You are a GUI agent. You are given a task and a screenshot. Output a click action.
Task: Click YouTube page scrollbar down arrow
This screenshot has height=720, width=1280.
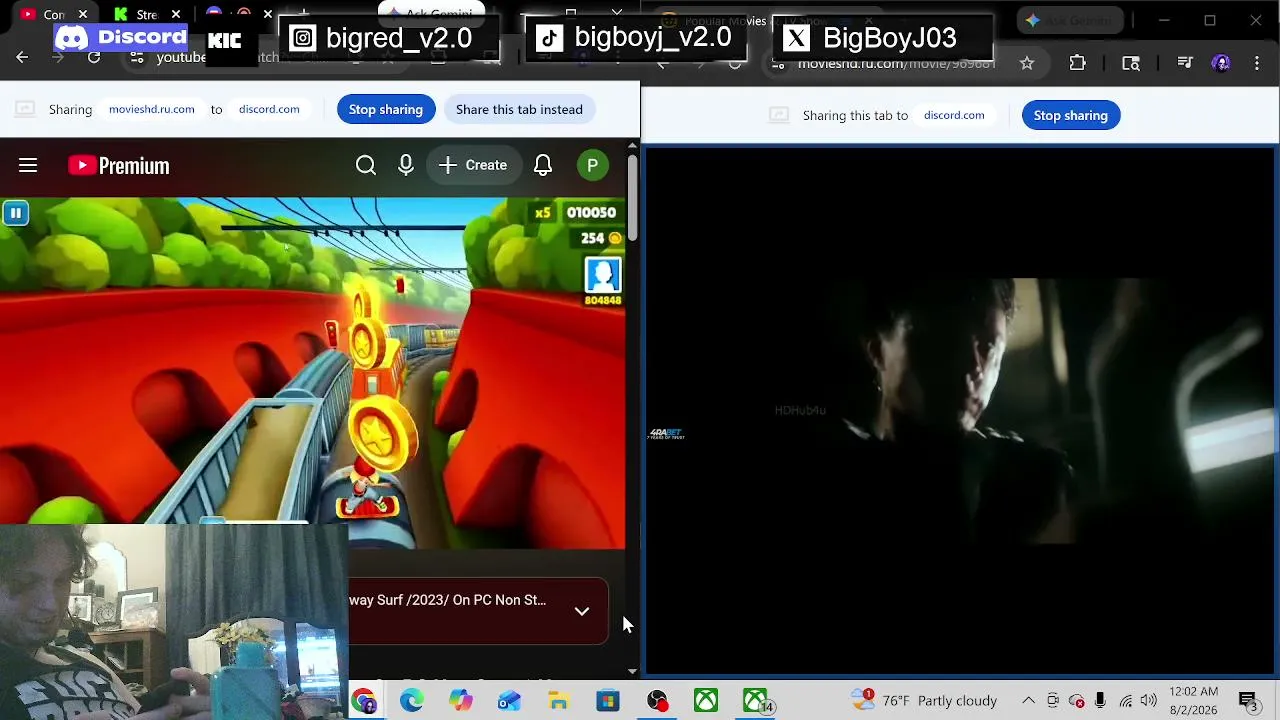(x=632, y=671)
